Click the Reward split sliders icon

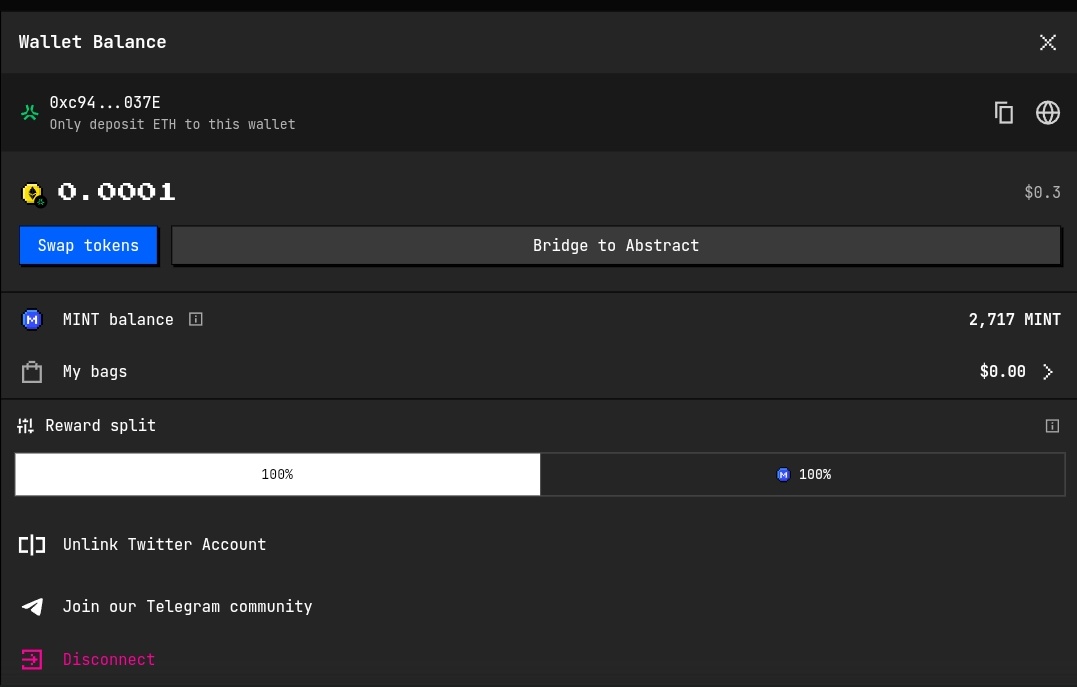[x=25, y=426]
